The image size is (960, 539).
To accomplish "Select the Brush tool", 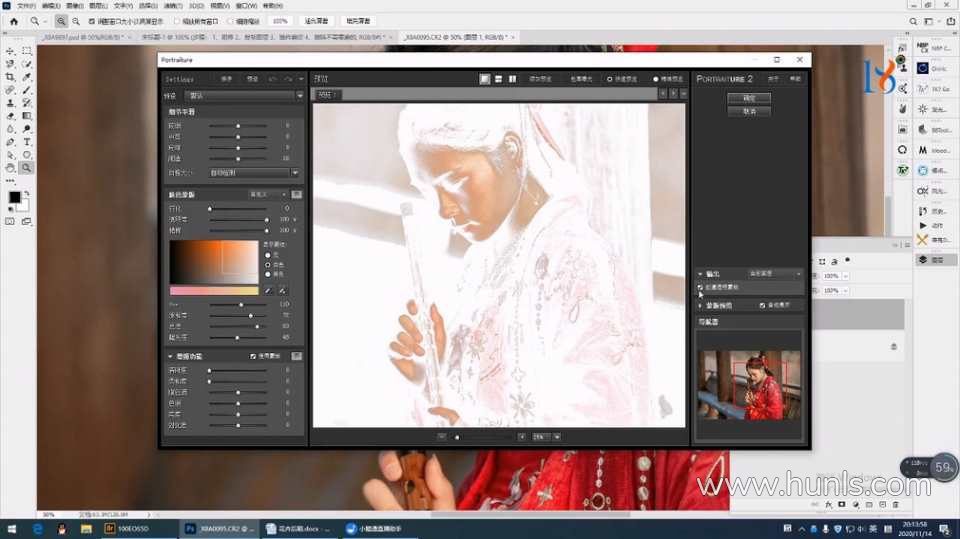I will point(26,90).
